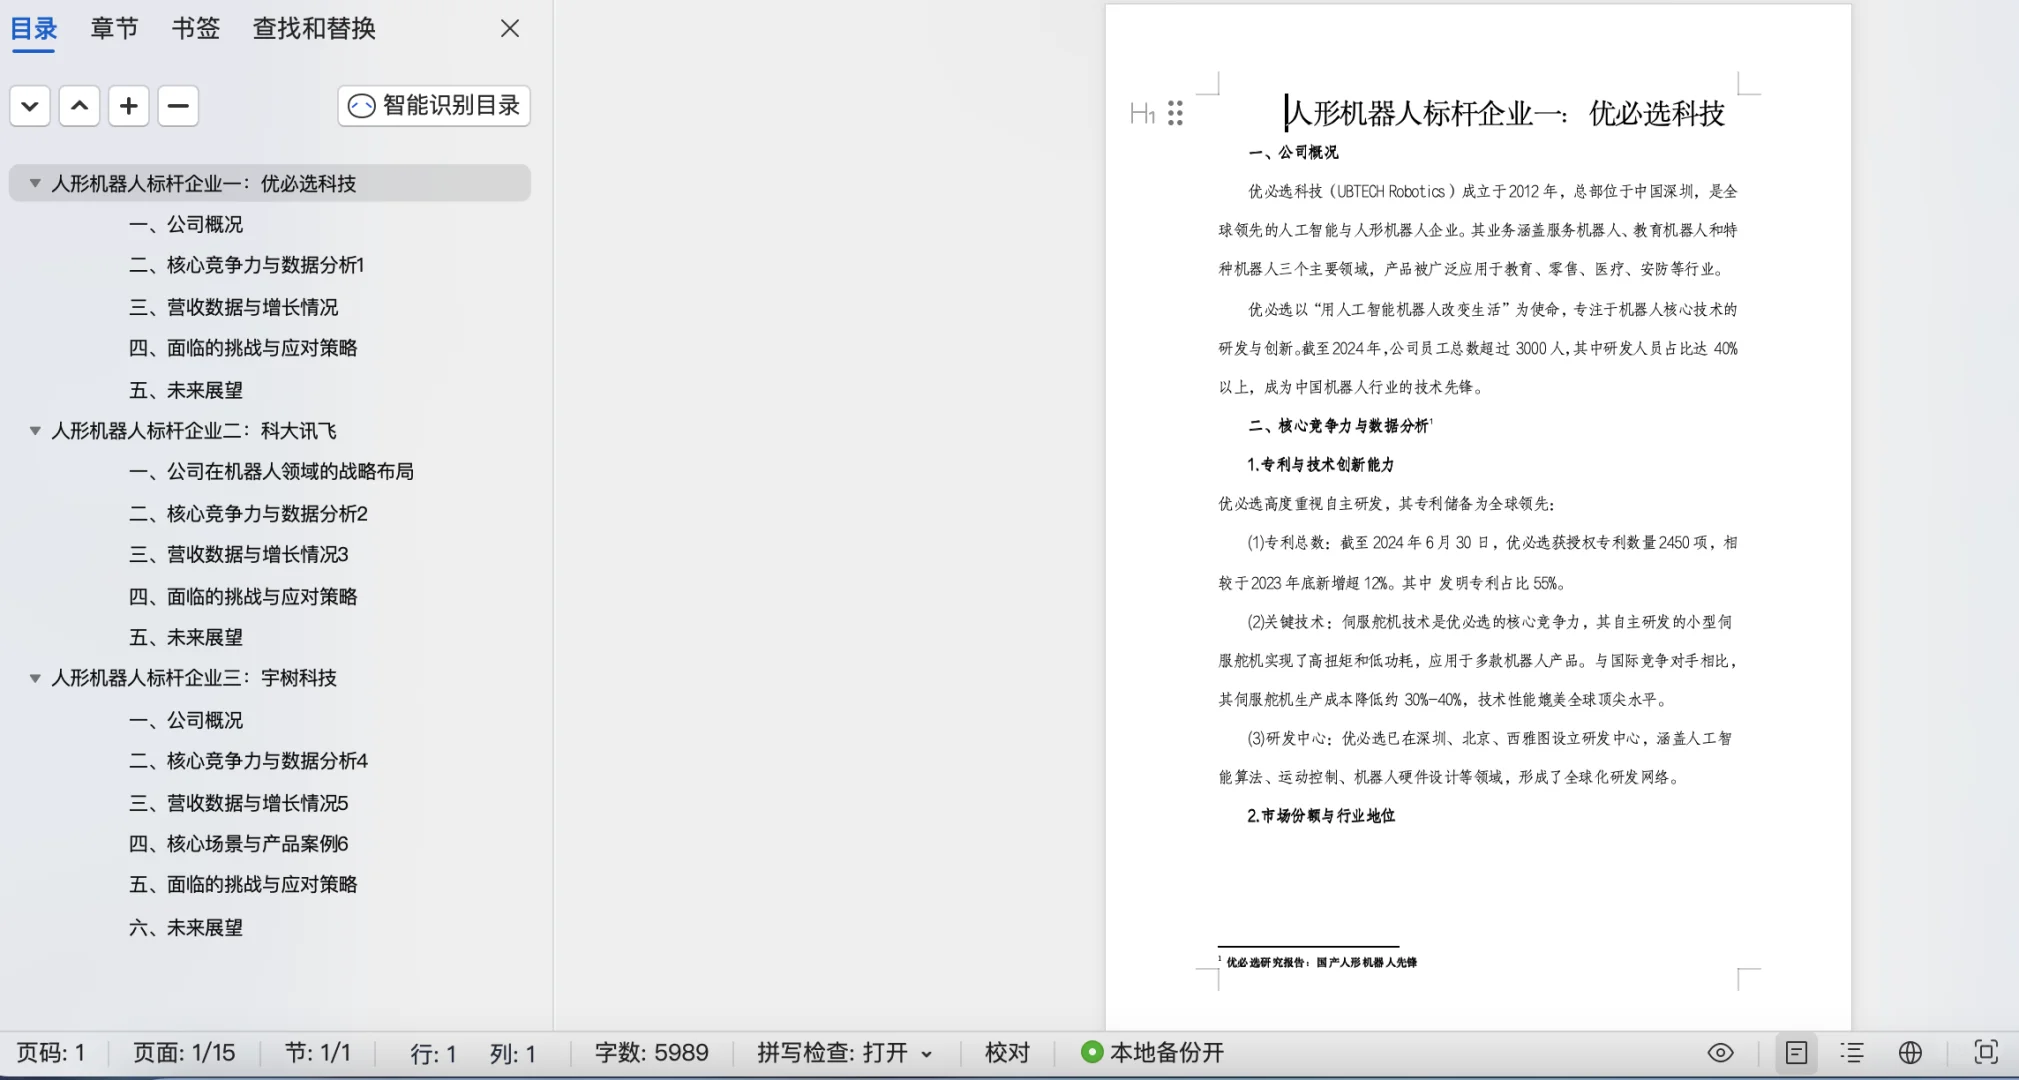
Task: Click the 智能识别目录 button
Action: click(x=434, y=106)
